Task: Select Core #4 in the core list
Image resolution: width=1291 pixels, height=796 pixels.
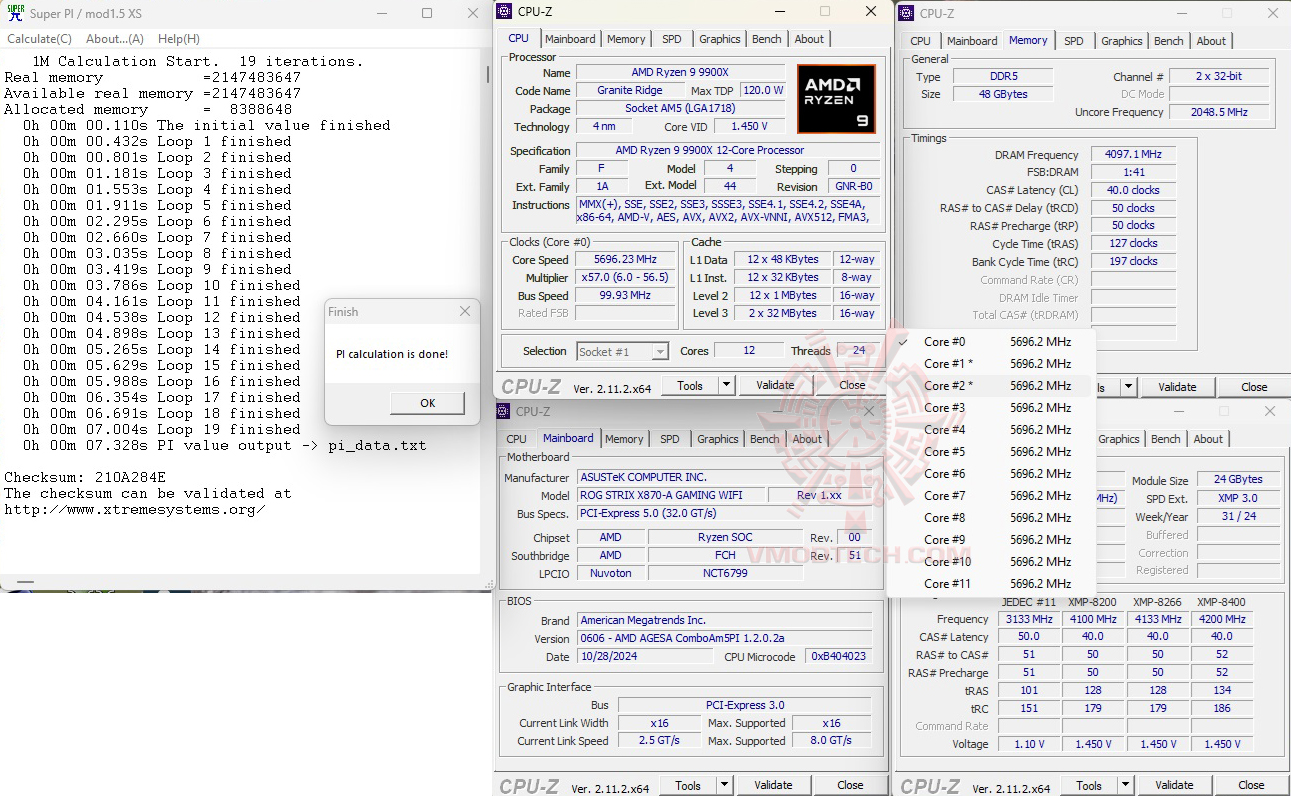Action: [x=991, y=430]
